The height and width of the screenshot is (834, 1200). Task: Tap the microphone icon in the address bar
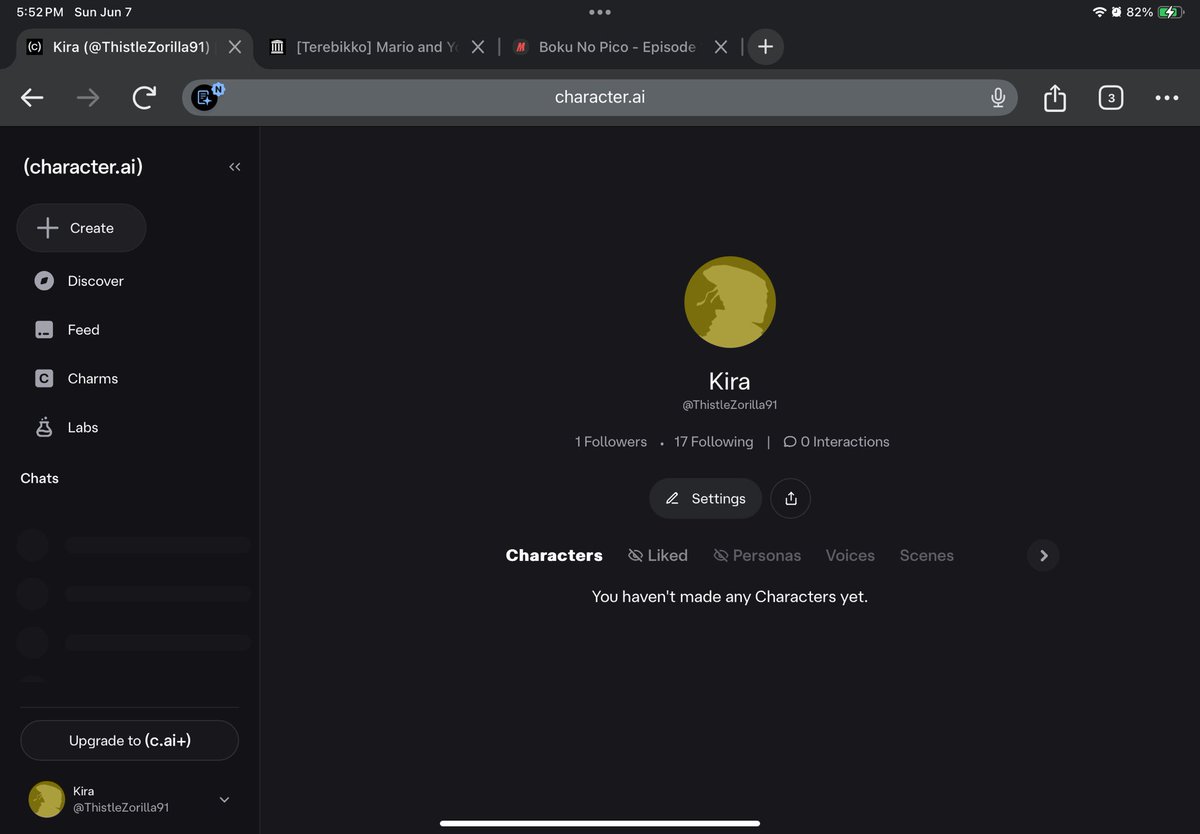[x=997, y=97]
